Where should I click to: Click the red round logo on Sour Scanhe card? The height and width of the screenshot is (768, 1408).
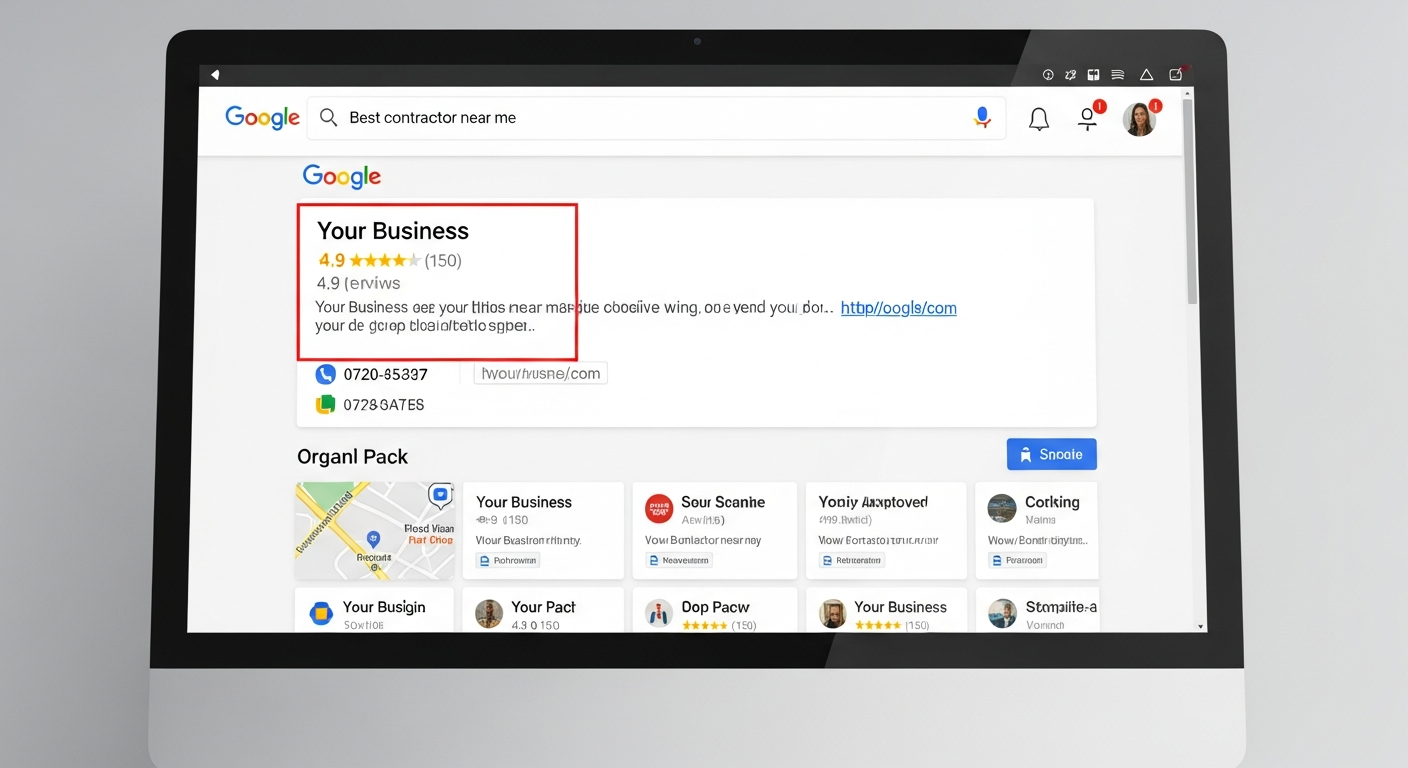coord(659,508)
